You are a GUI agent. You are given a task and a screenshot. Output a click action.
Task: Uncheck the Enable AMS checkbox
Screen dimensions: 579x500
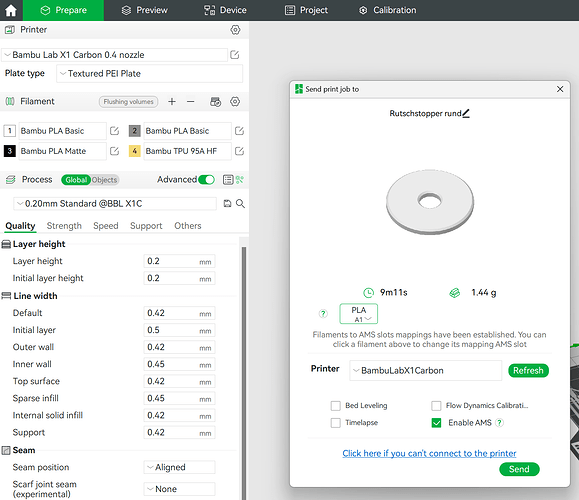coord(436,423)
